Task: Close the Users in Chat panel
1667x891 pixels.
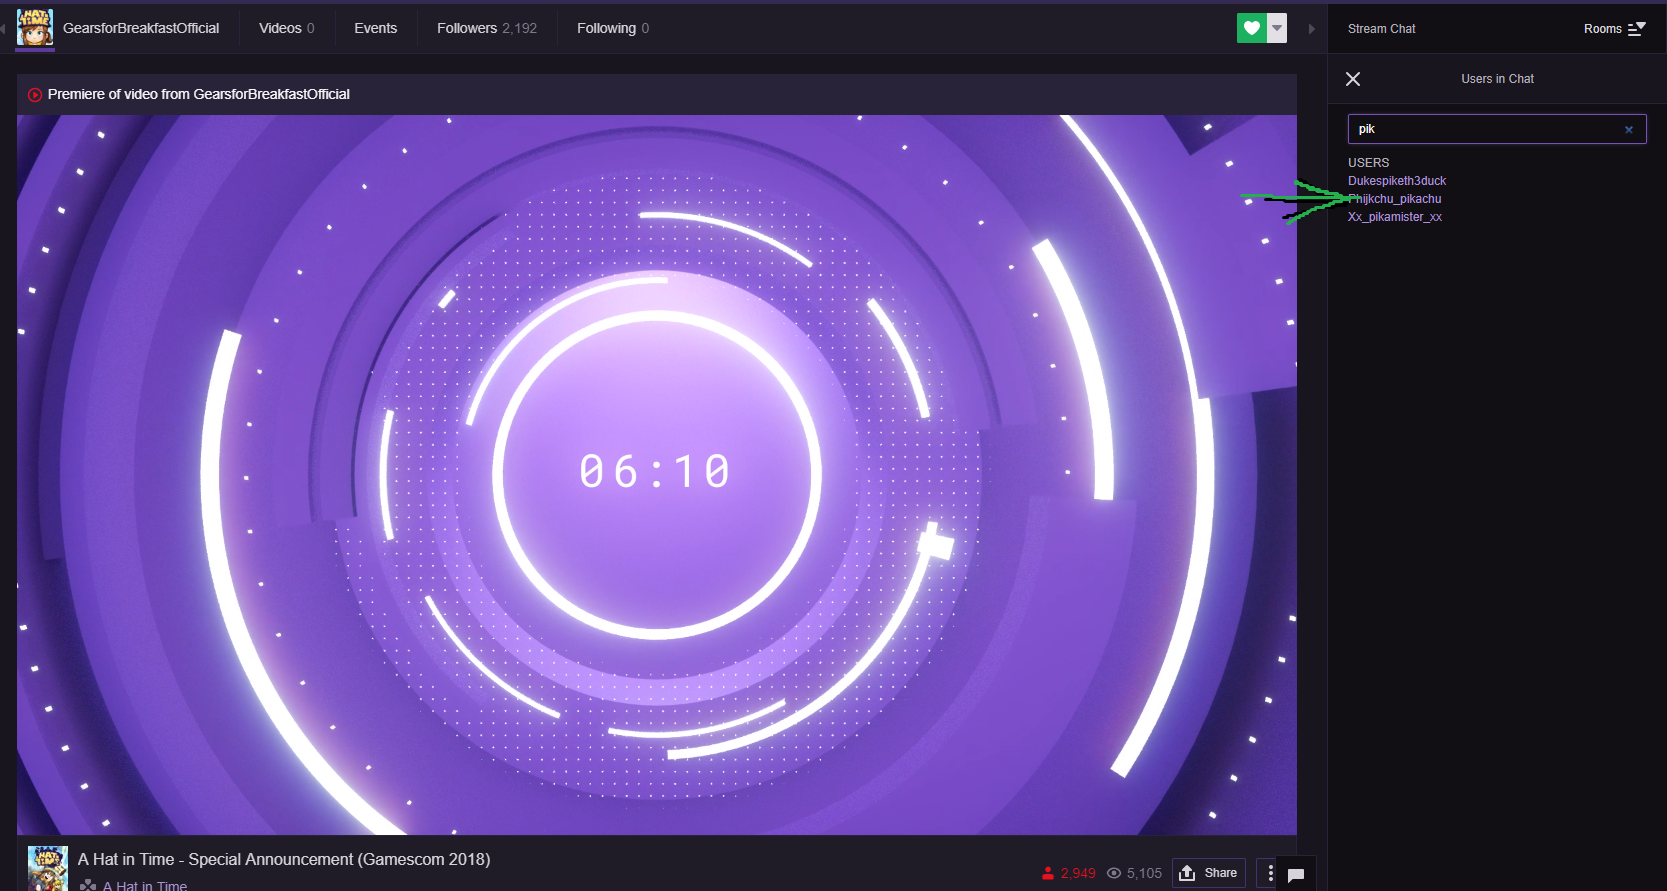Action: pos(1353,79)
